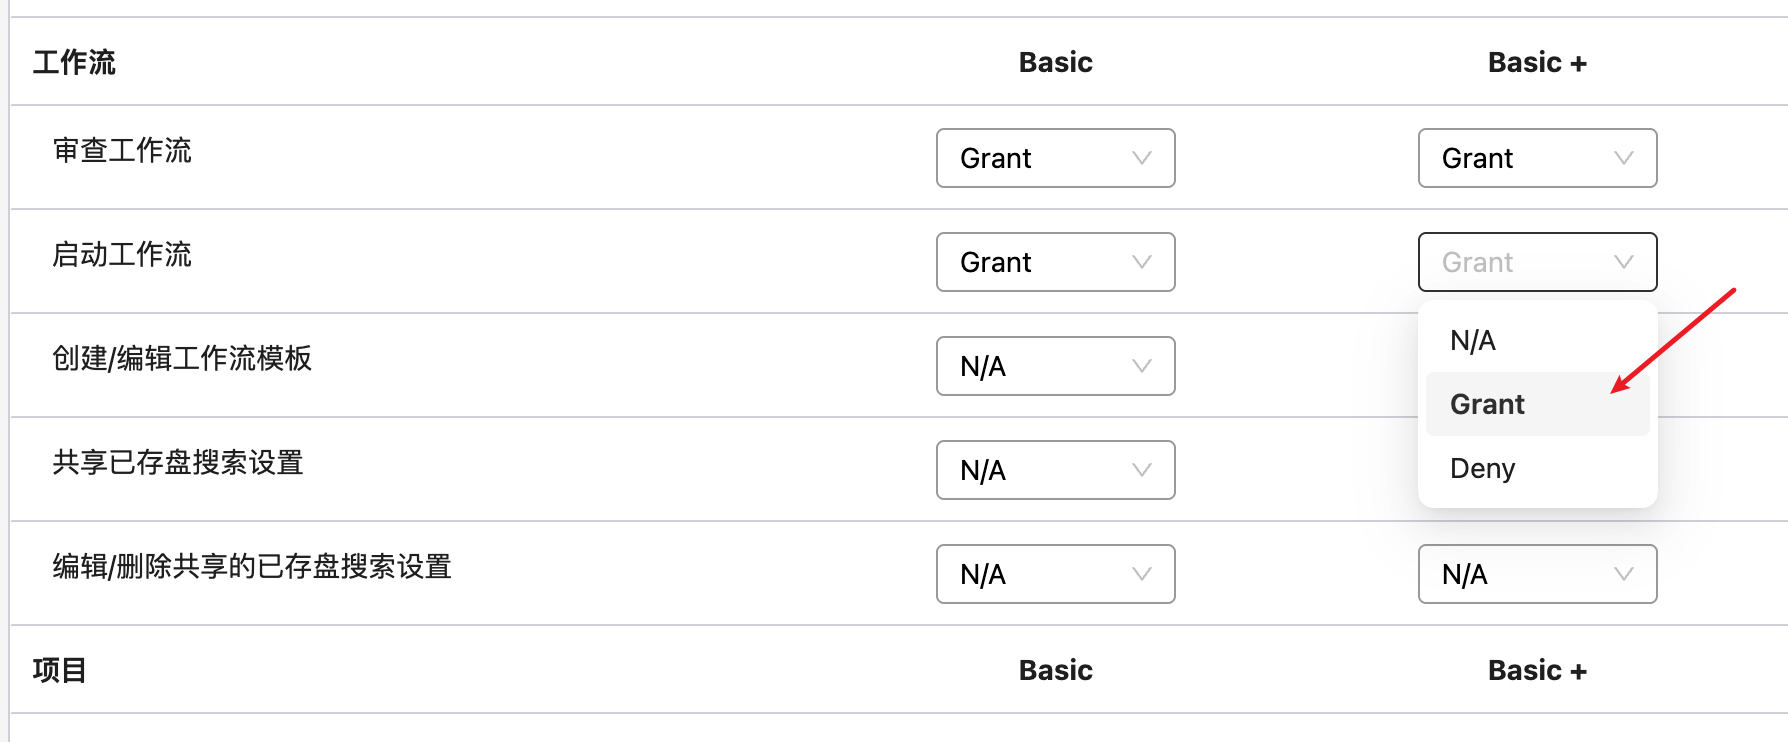This screenshot has height=742, width=1788.
Task: Click the chevron in 编辑/删除共享的已存盘搜索设置 Basic + dropdown
Action: point(1623,574)
